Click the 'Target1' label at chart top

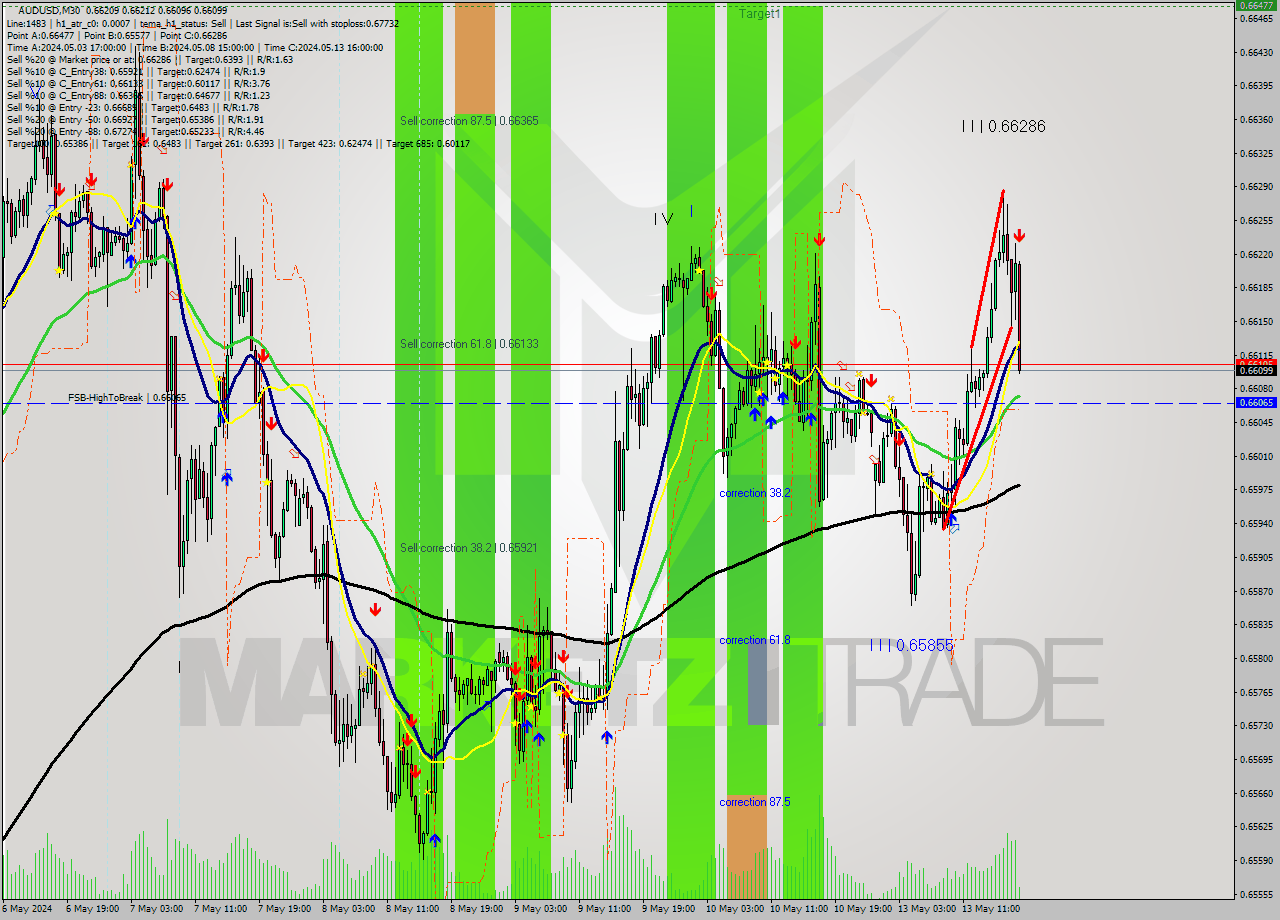click(760, 14)
